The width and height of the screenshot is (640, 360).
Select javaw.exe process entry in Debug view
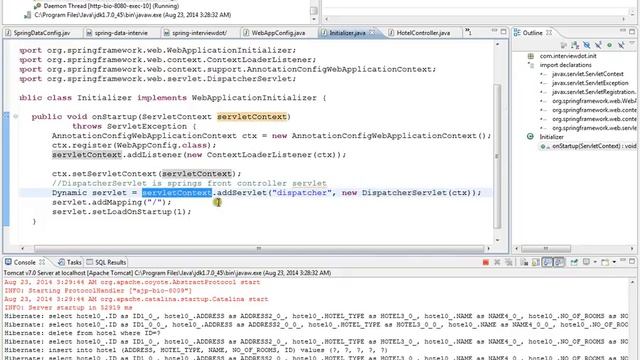(x=128, y=15)
